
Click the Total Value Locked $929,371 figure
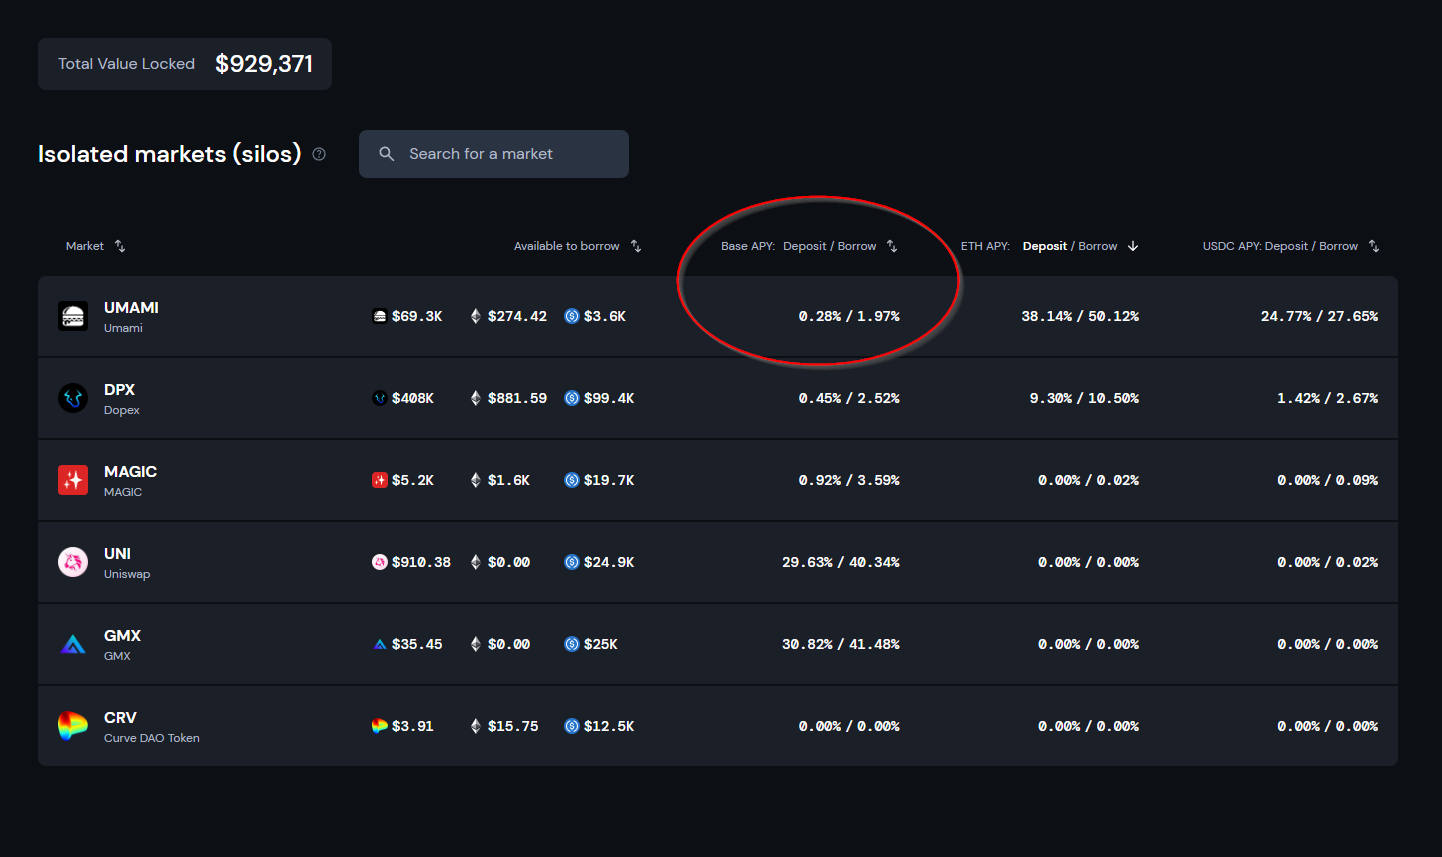click(x=264, y=64)
